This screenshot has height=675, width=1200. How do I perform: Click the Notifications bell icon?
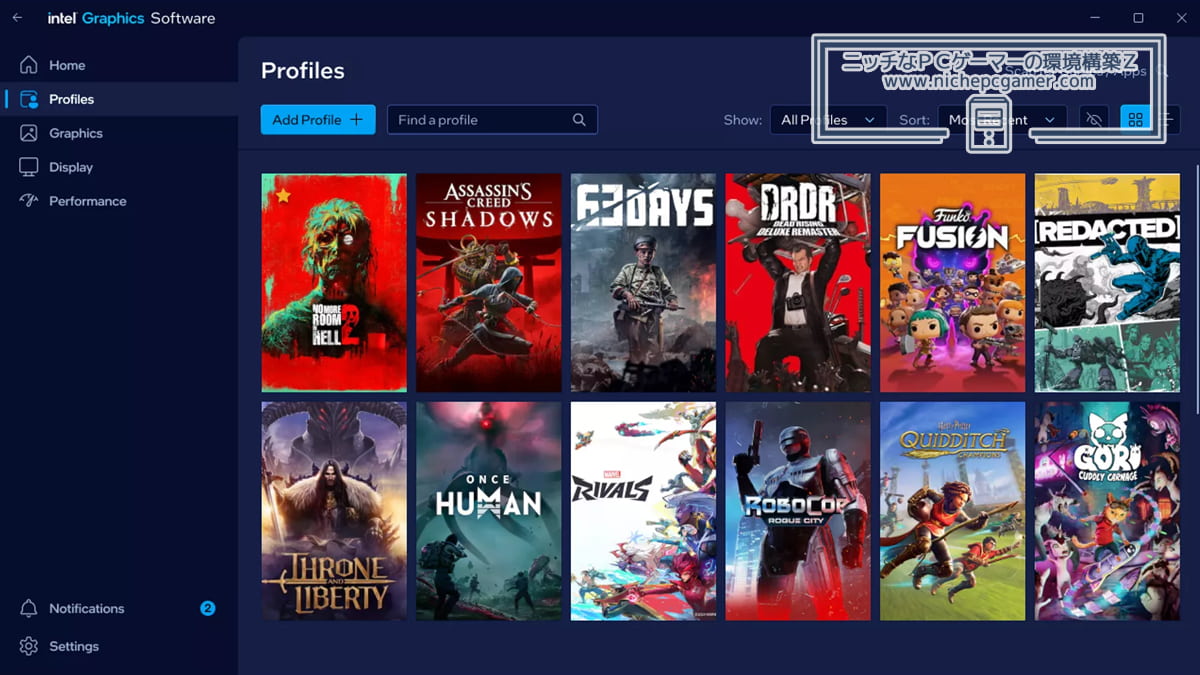[x=29, y=608]
